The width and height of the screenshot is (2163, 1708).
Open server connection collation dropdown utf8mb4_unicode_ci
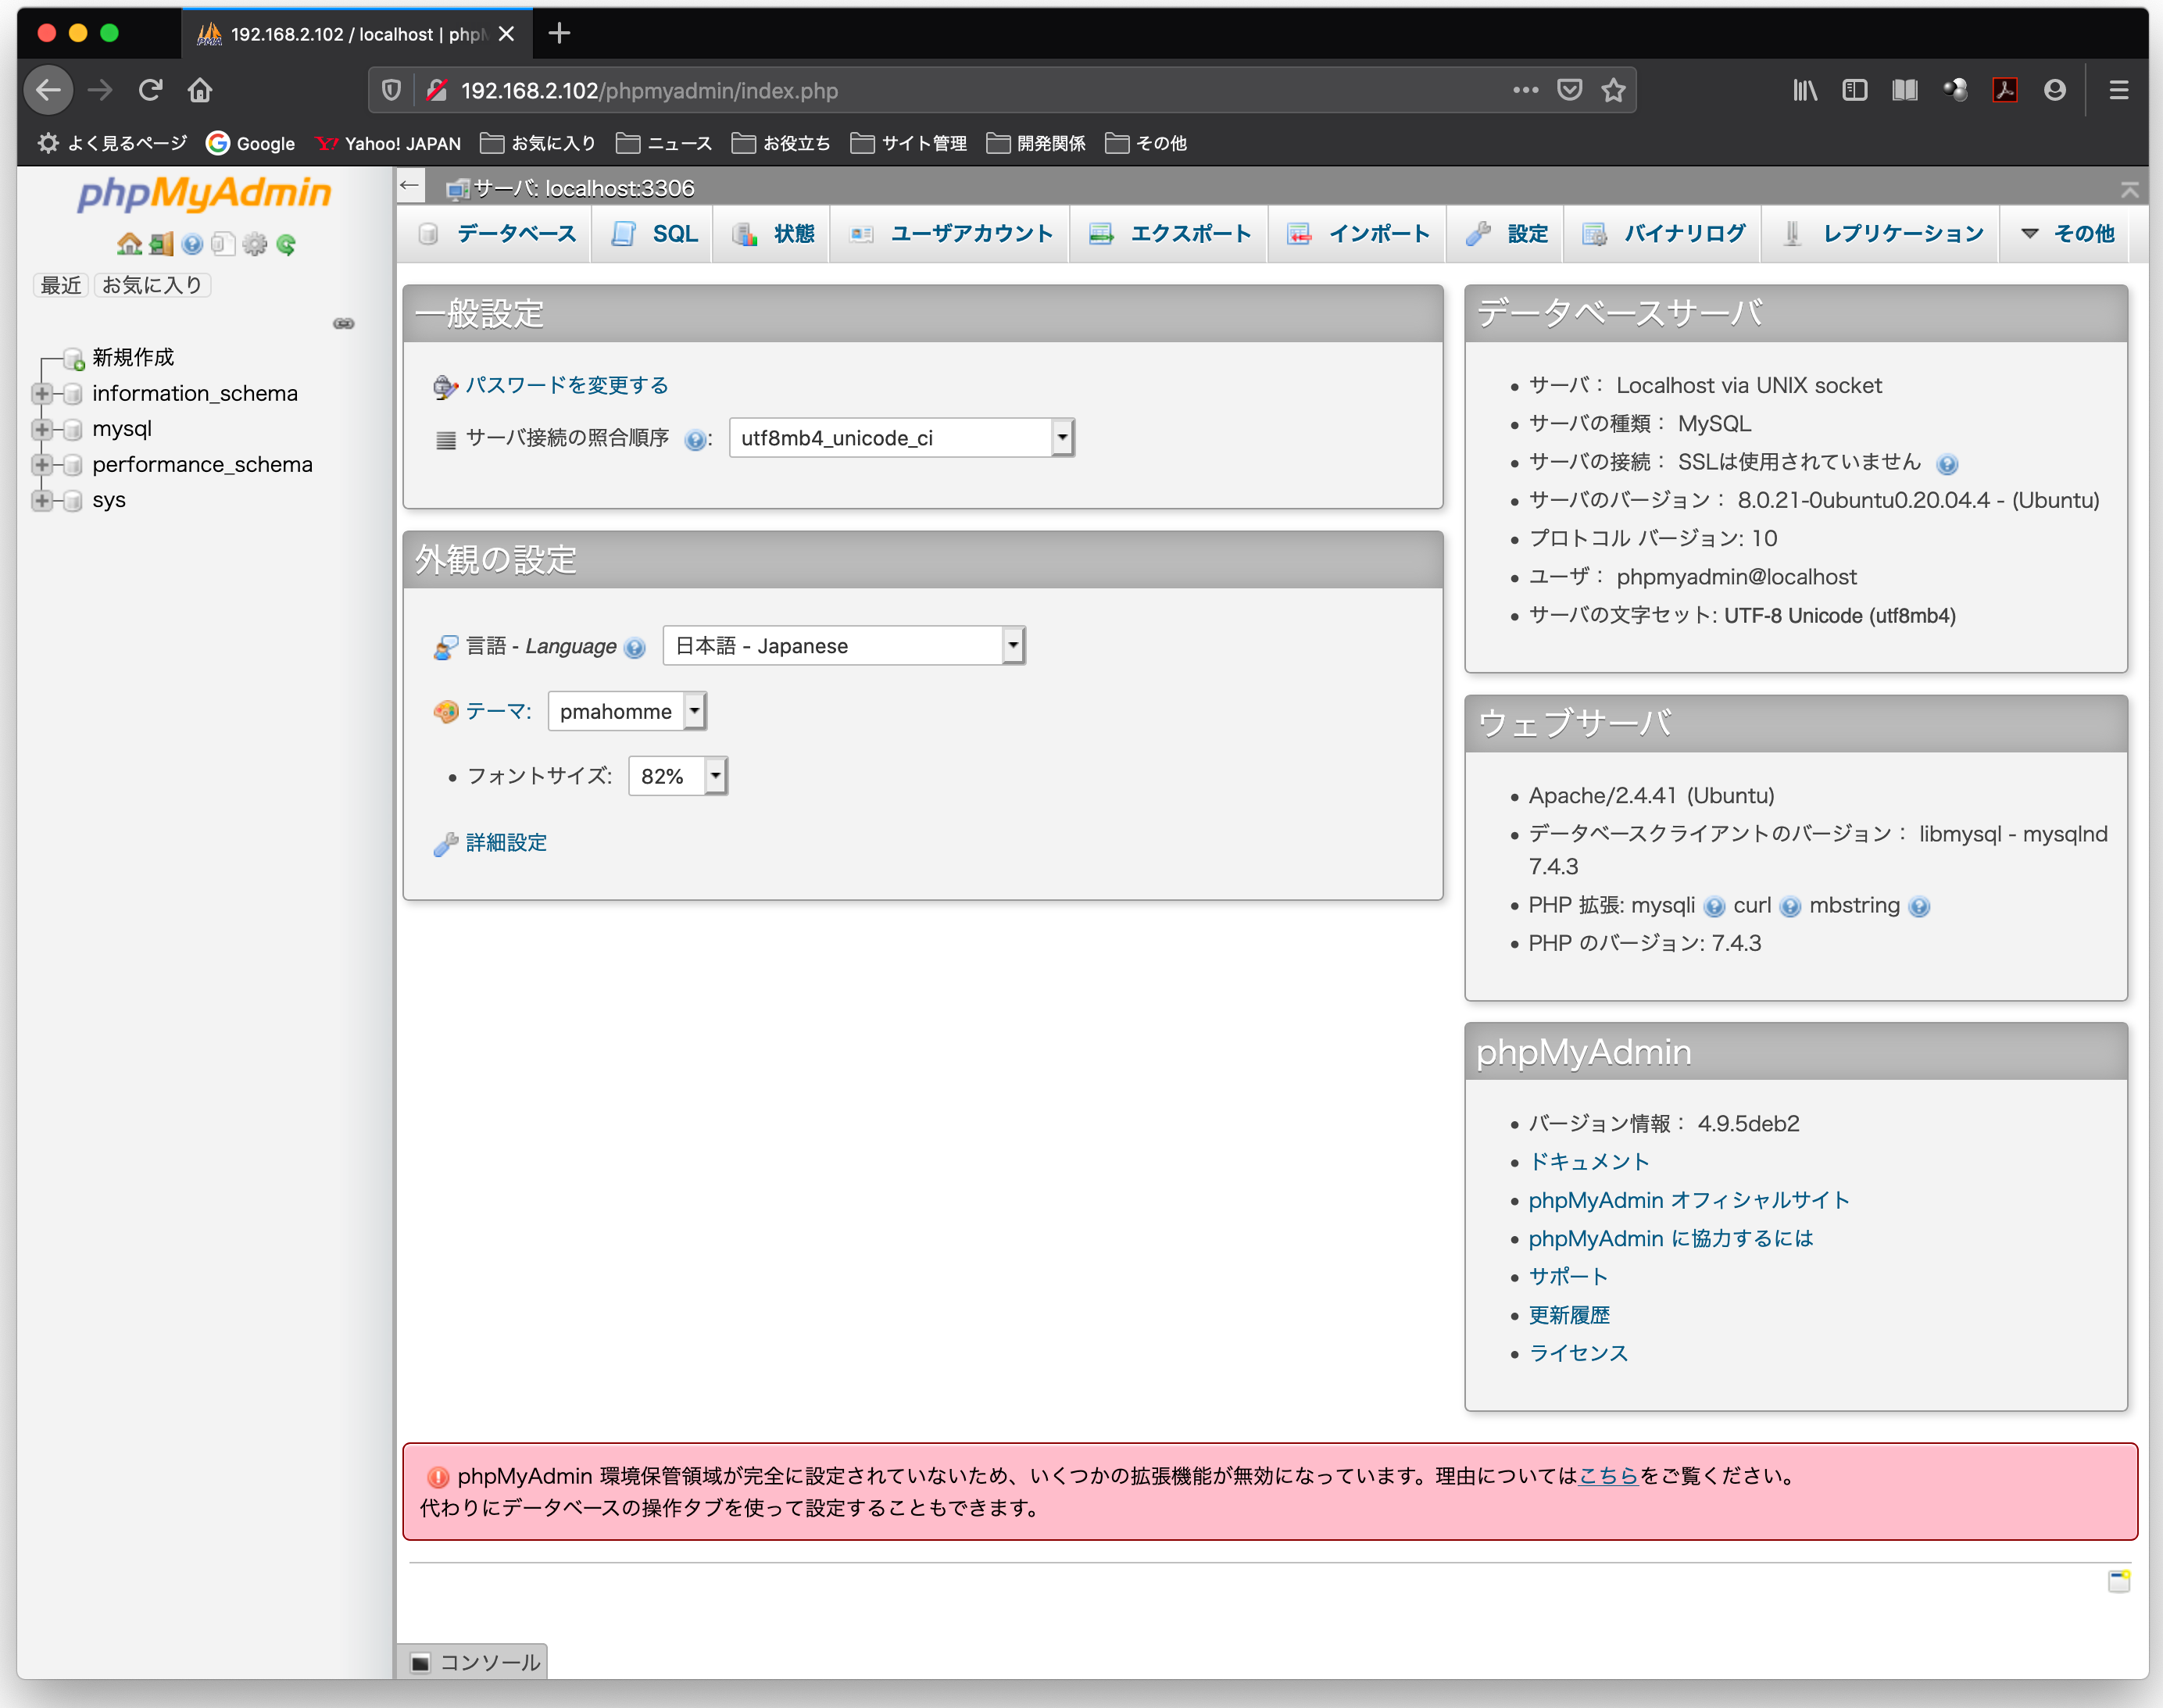(902, 438)
